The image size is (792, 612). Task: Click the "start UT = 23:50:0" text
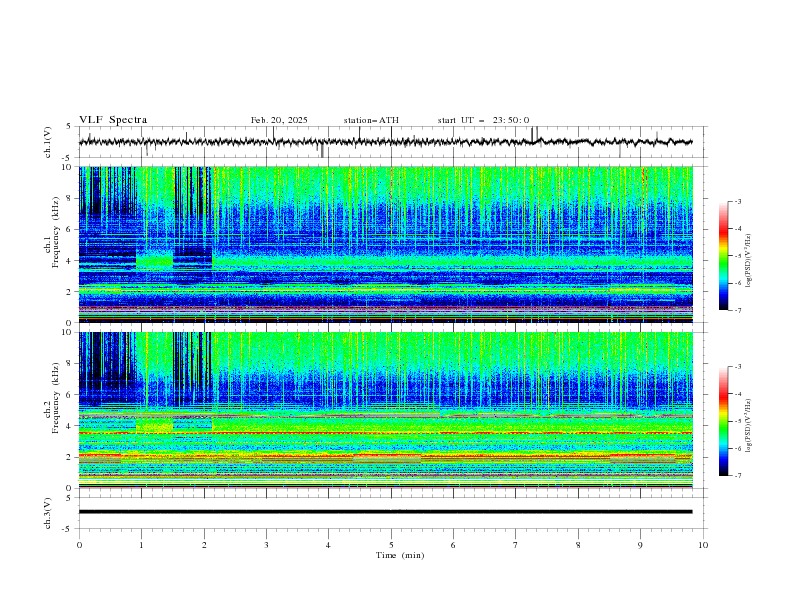point(483,120)
